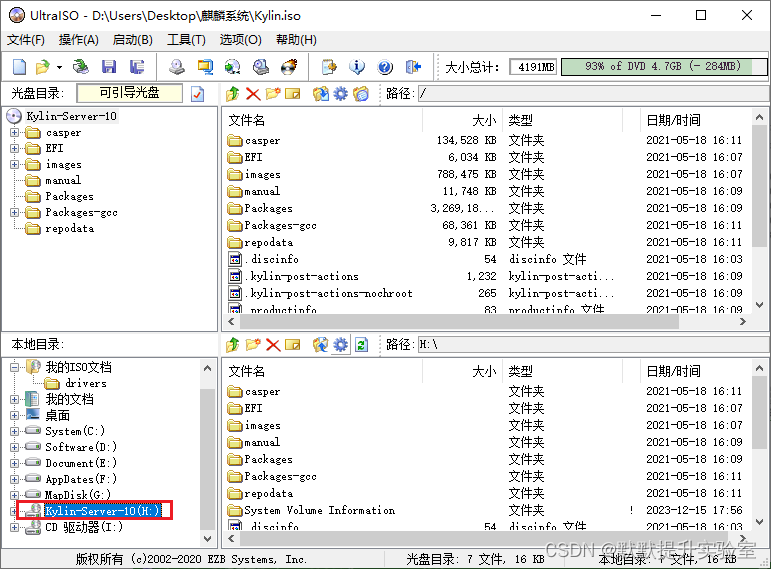Image resolution: width=771 pixels, height=569 pixels.
Task: Click Rename icon in disc pane toolbar
Action: point(293,93)
